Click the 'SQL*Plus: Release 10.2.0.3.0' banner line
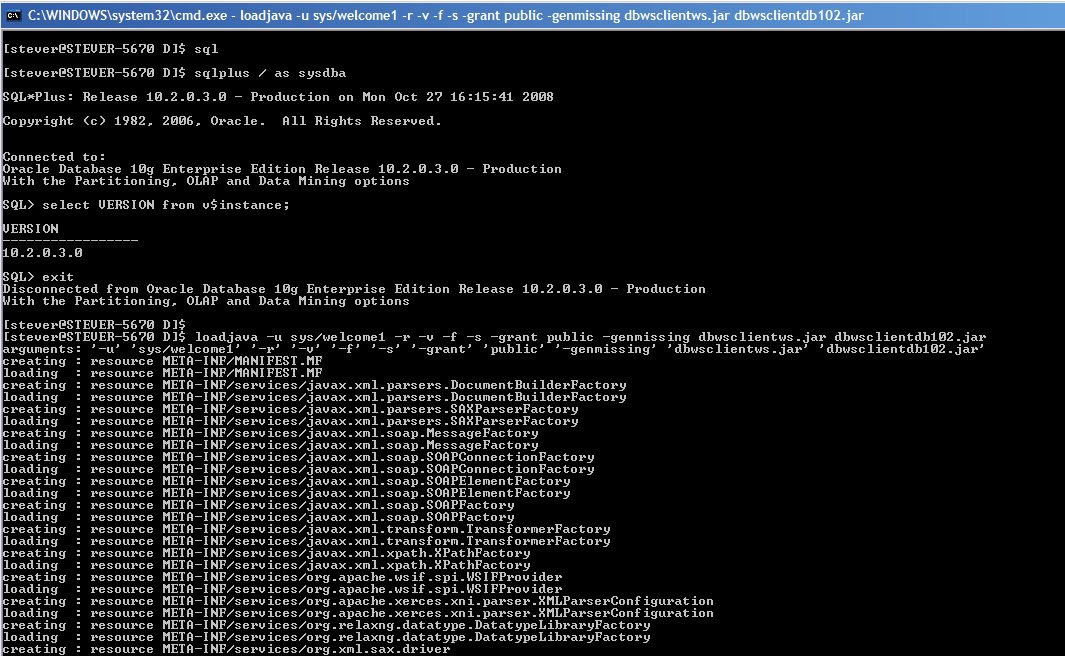 [x=278, y=96]
